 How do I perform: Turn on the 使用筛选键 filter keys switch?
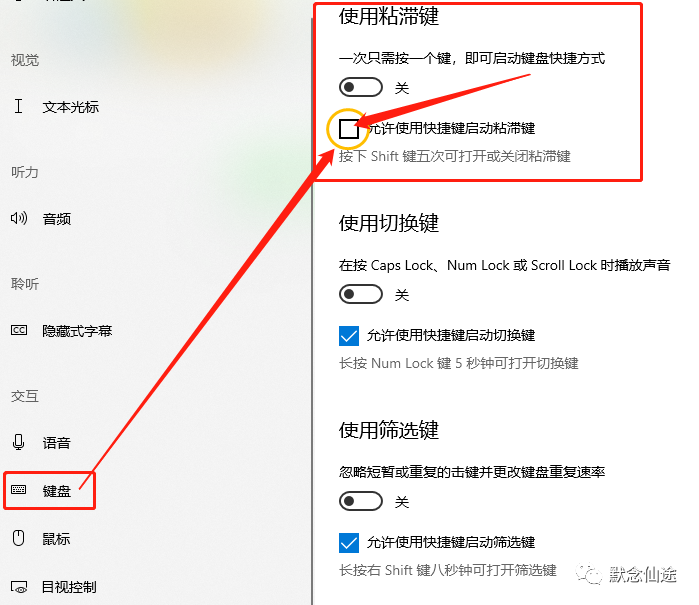[361, 501]
